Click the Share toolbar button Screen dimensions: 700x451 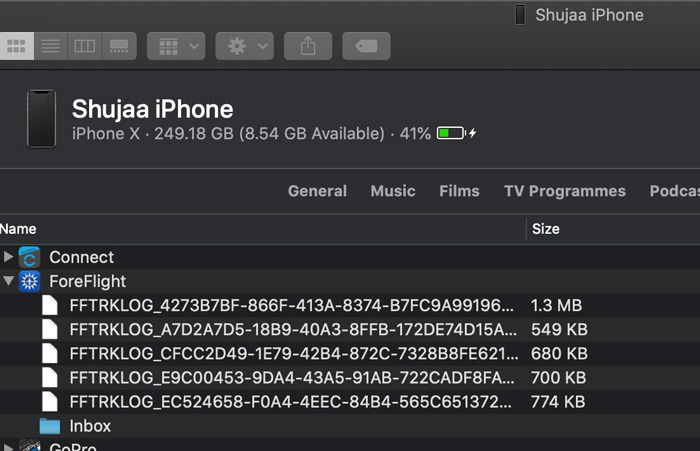pyautogui.click(x=308, y=46)
